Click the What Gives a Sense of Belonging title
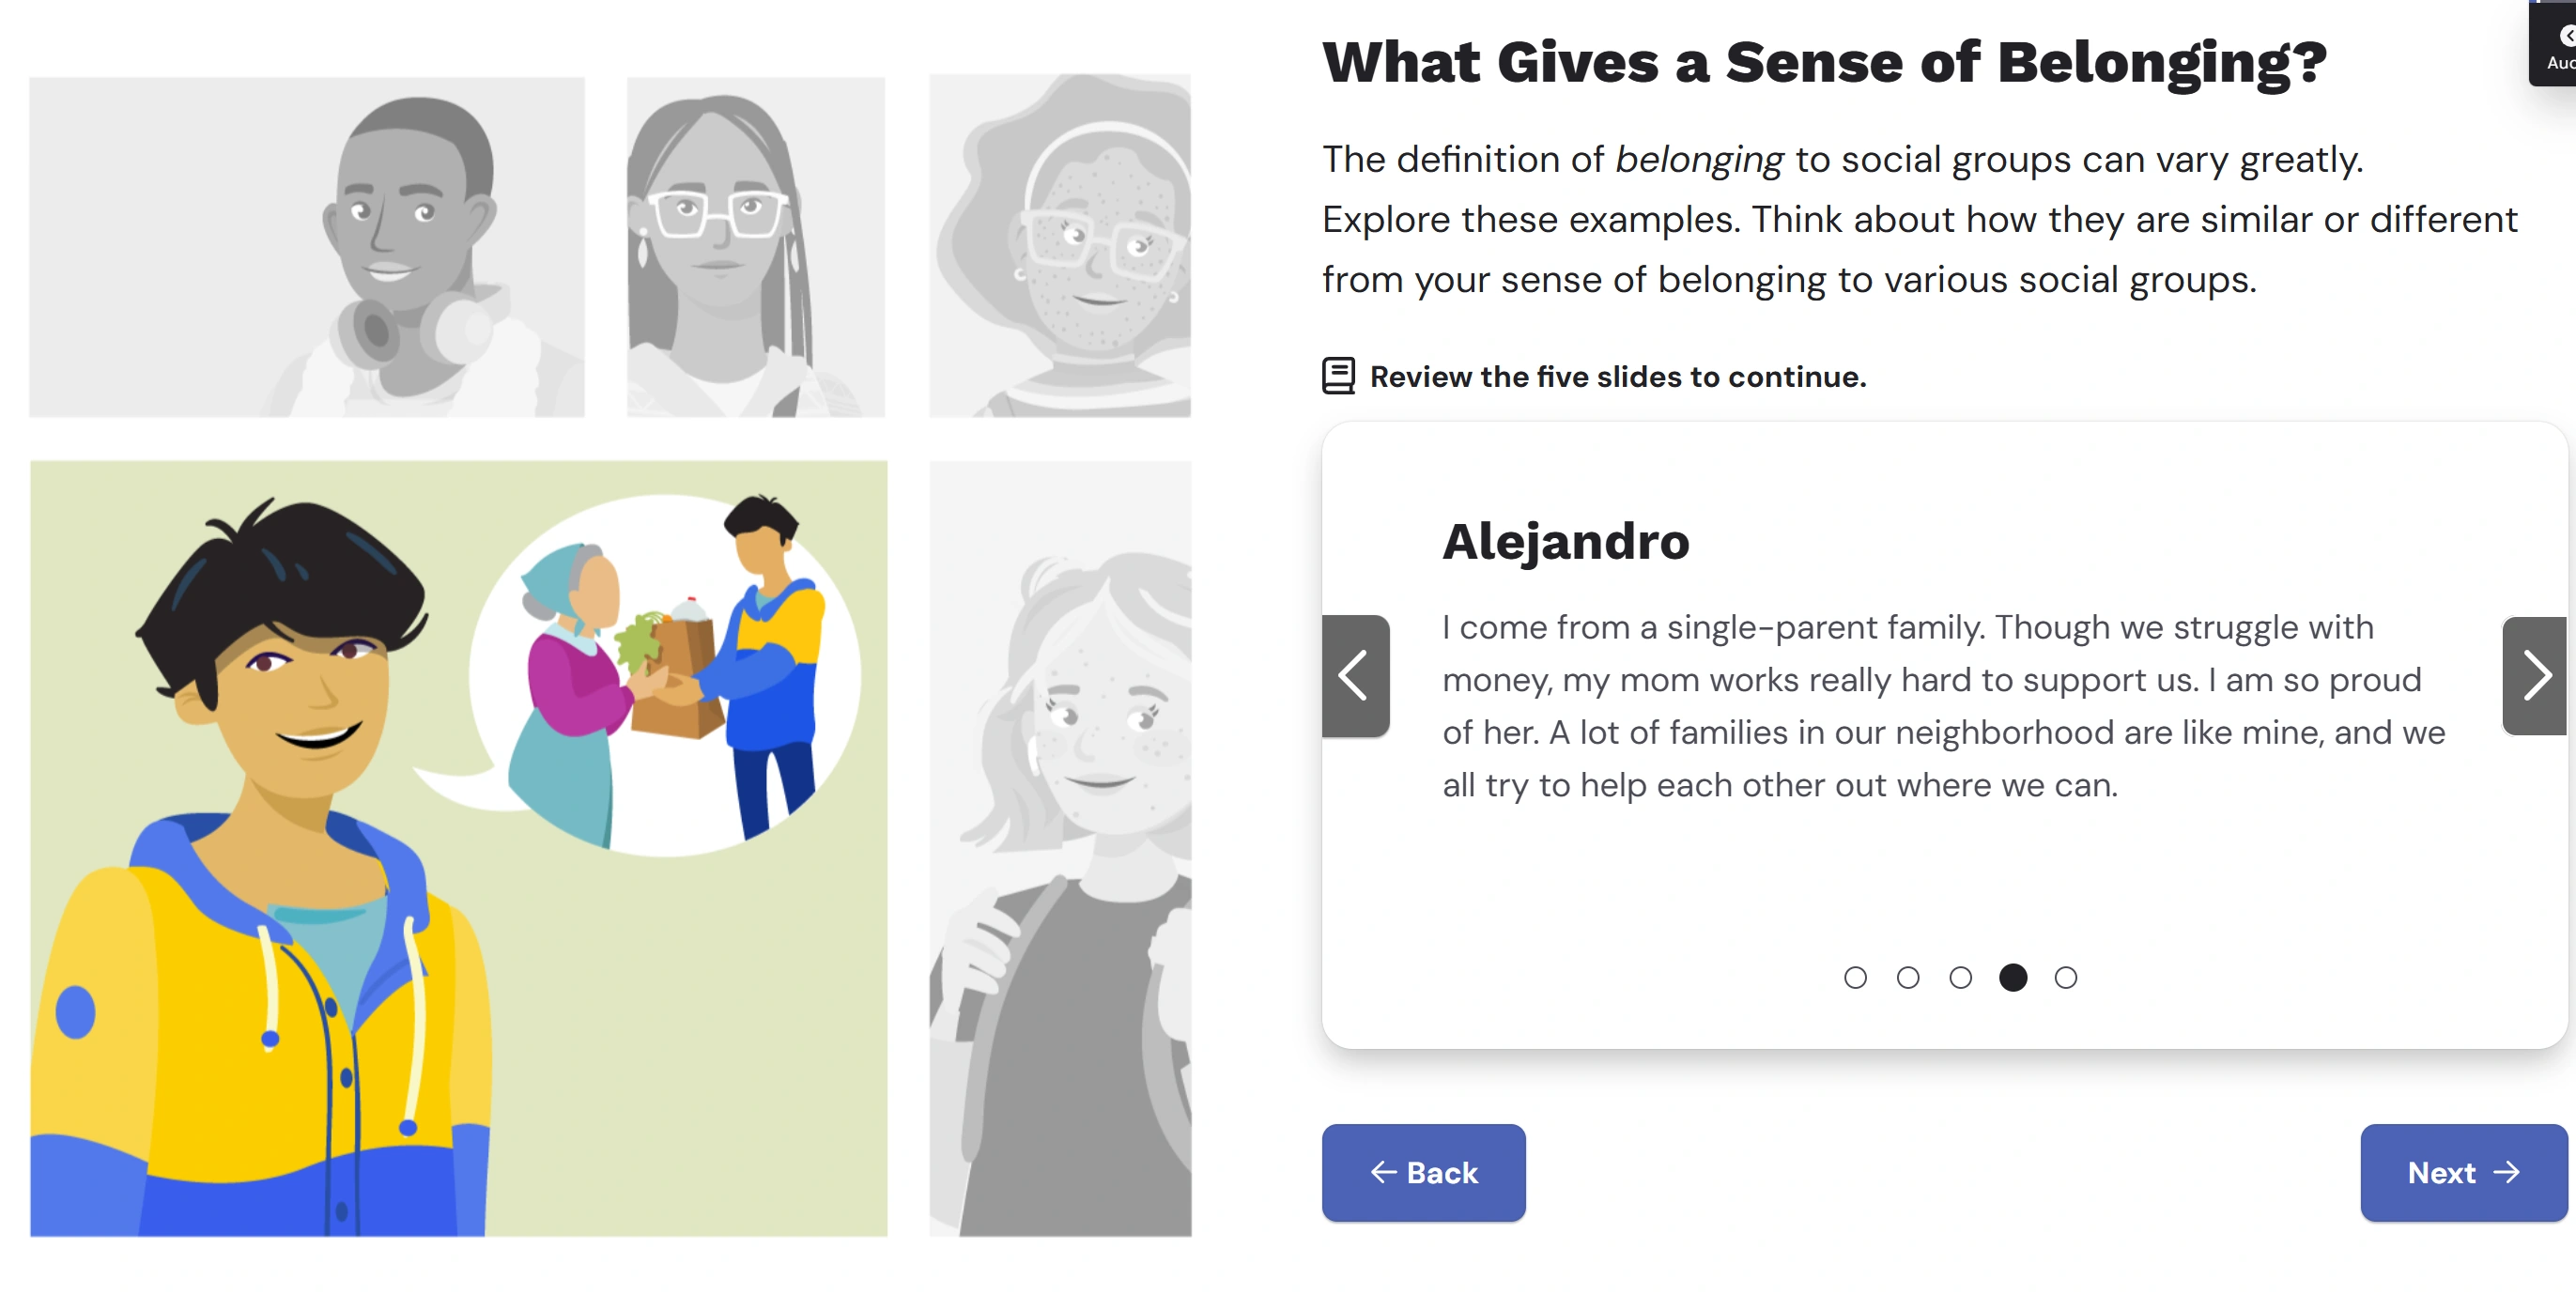Screen dimensions: 2576x1295 pos(1824,62)
